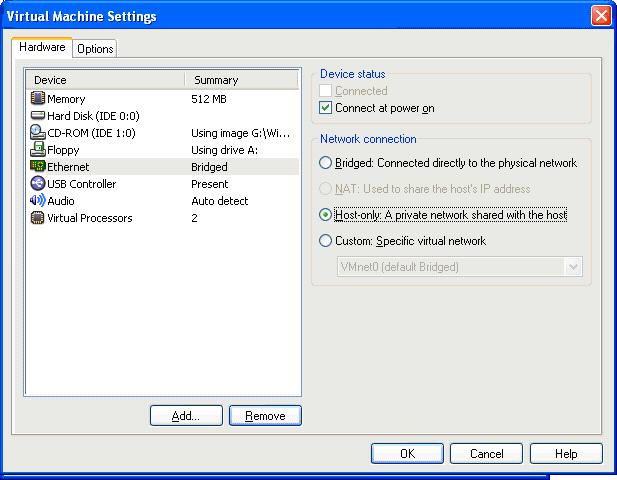Select the Memory device icon

pyautogui.click(x=38, y=99)
